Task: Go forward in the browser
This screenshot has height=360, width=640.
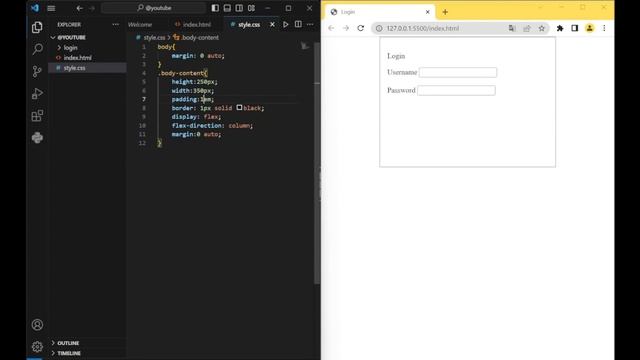Action: coord(346,28)
